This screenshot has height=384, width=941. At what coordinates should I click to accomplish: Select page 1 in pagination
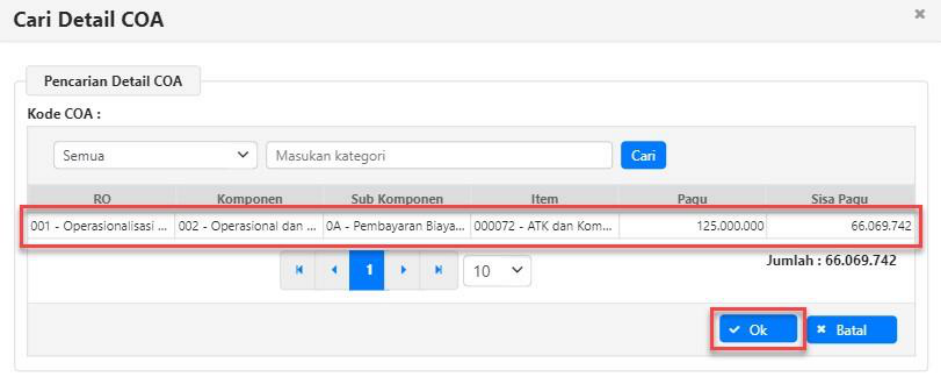tap(367, 271)
